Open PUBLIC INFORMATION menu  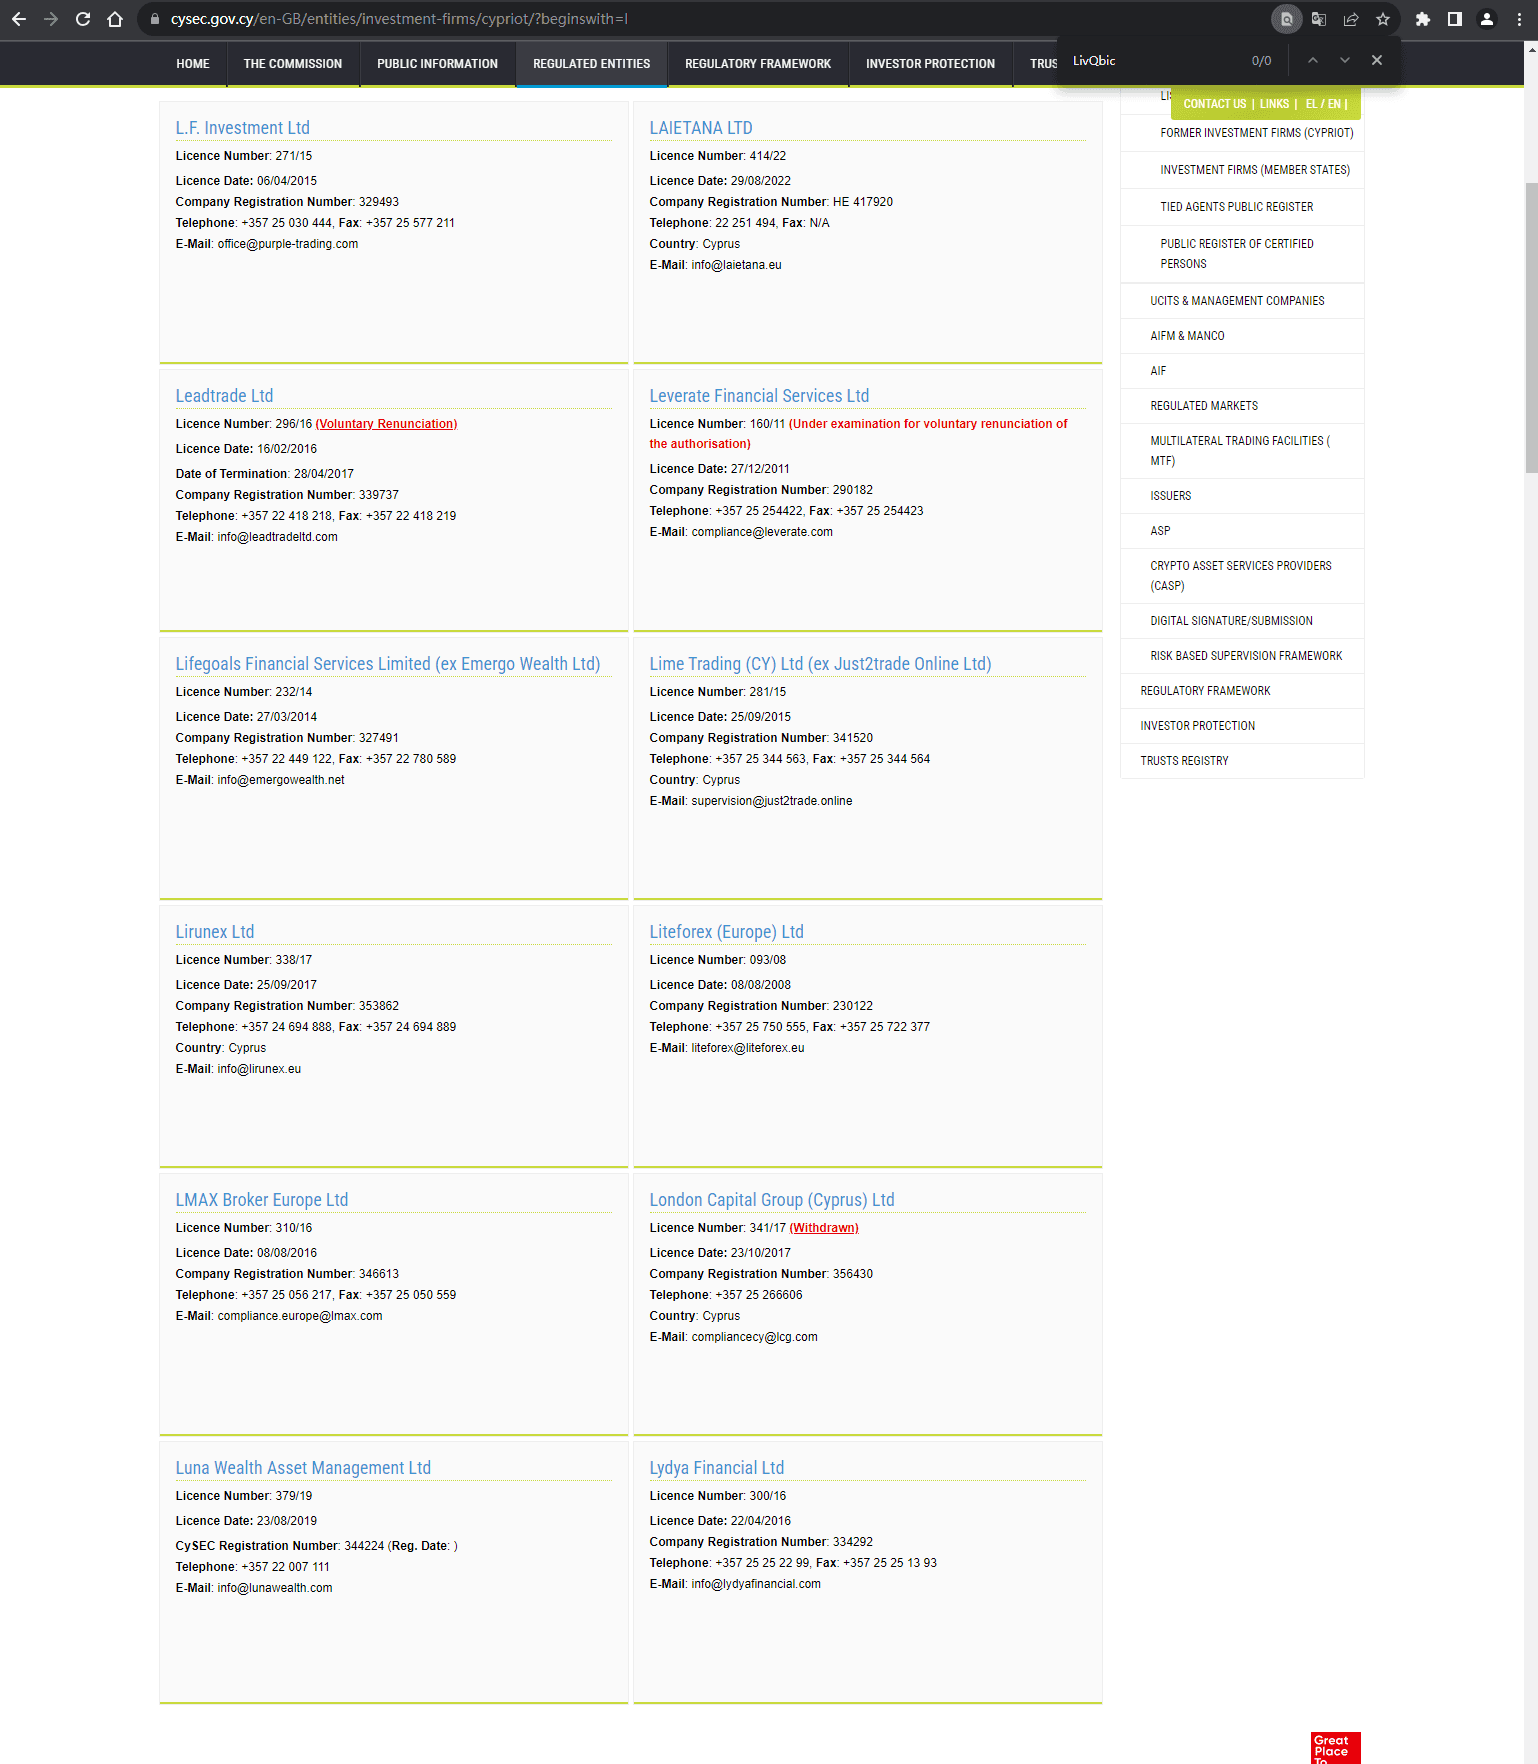coord(437,64)
